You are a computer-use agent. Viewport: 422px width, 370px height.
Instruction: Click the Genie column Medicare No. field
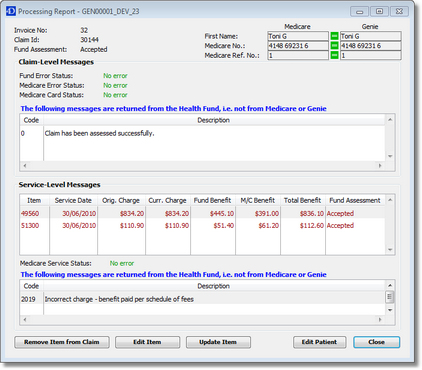[x=370, y=46]
